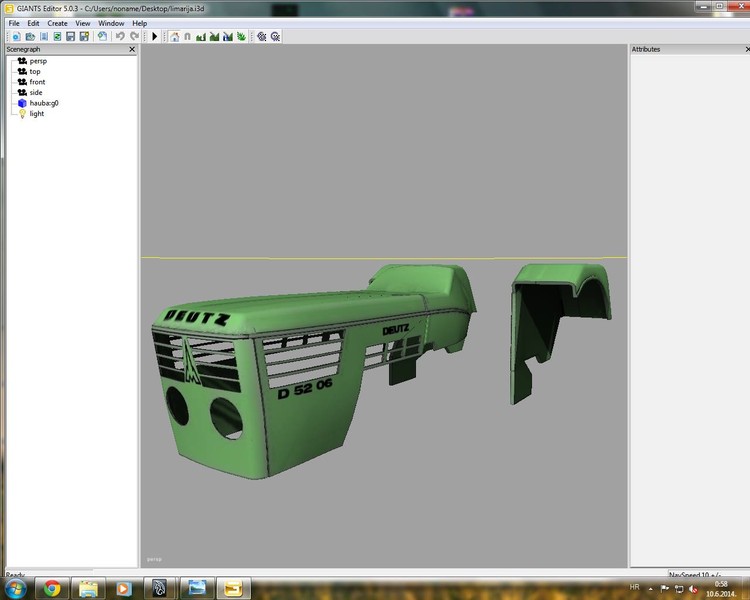
Task: Select hauba:g0 mesh node in Scenegraph
Action: [x=44, y=103]
